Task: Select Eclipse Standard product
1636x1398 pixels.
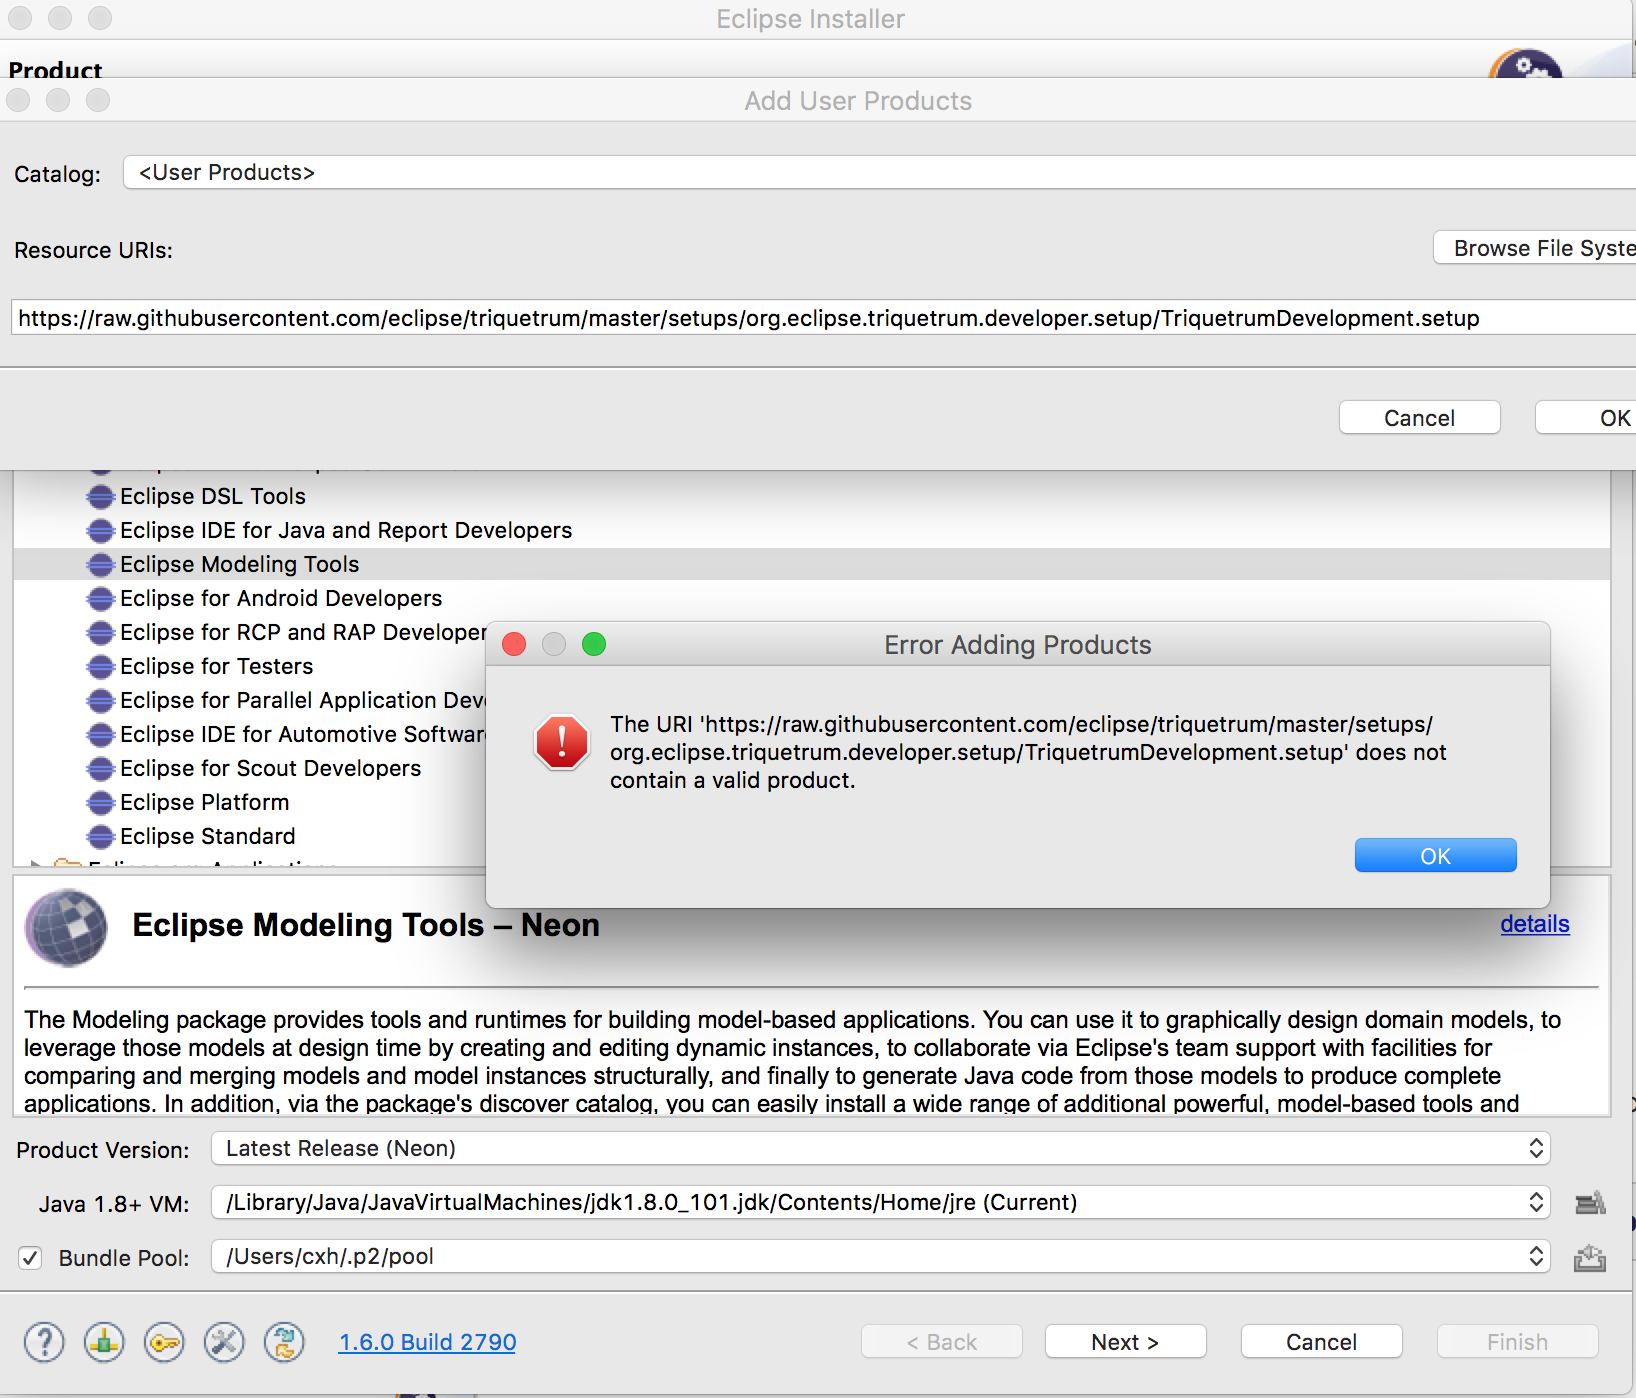Action: (207, 836)
